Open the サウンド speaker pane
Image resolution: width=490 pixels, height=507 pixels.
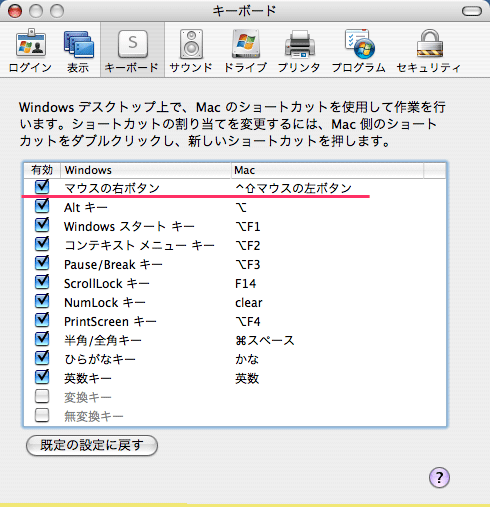[191, 50]
